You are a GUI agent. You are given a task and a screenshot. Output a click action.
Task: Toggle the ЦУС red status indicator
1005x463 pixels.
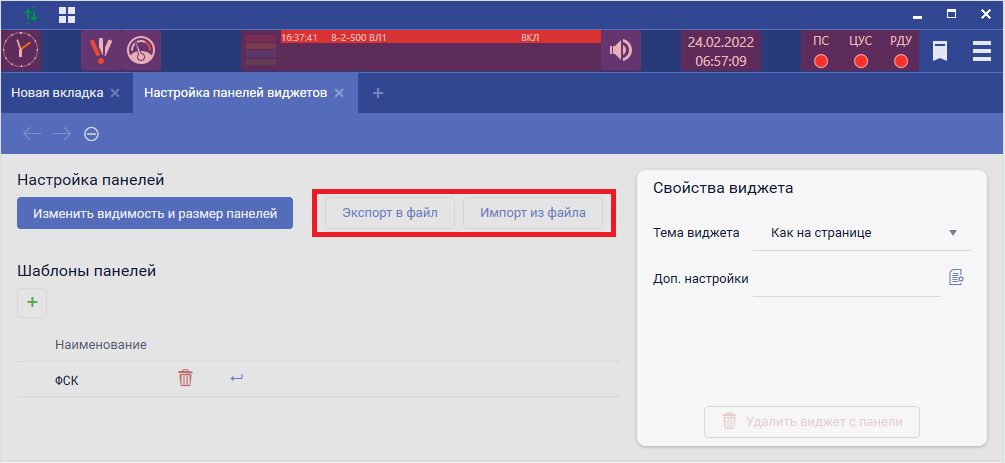point(860,61)
